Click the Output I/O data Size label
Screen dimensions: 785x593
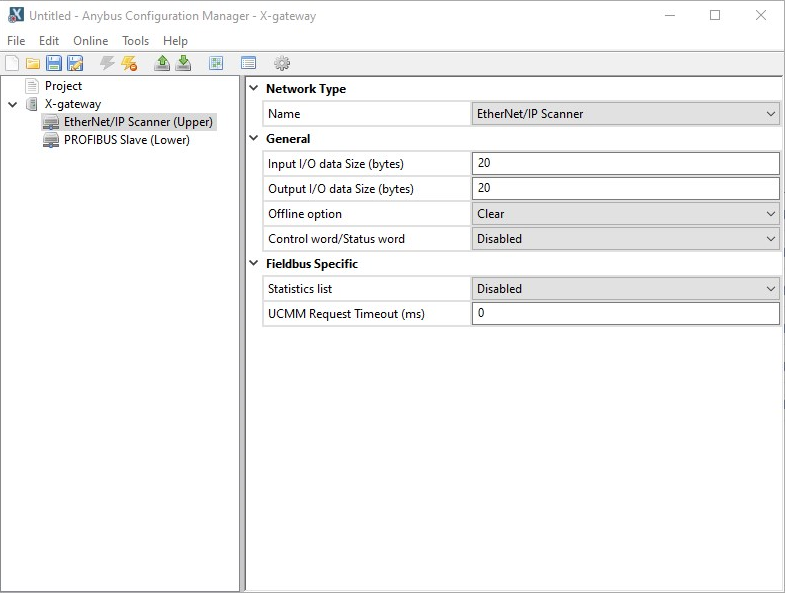click(x=341, y=189)
